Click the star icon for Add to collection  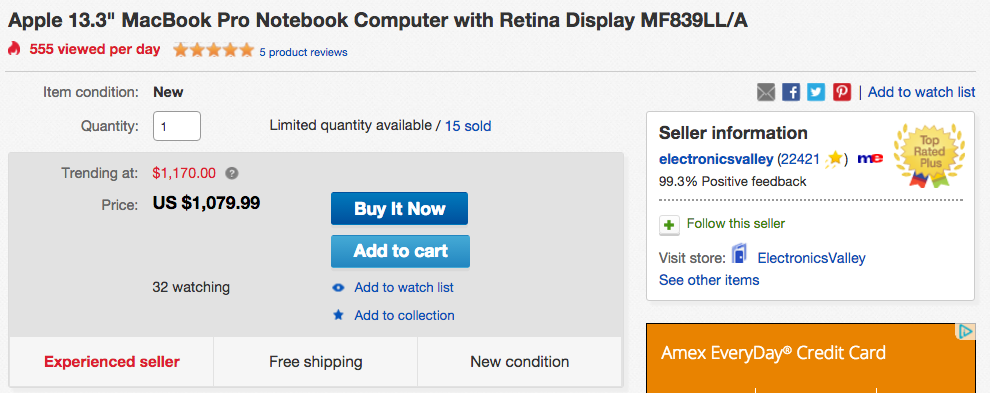338,315
